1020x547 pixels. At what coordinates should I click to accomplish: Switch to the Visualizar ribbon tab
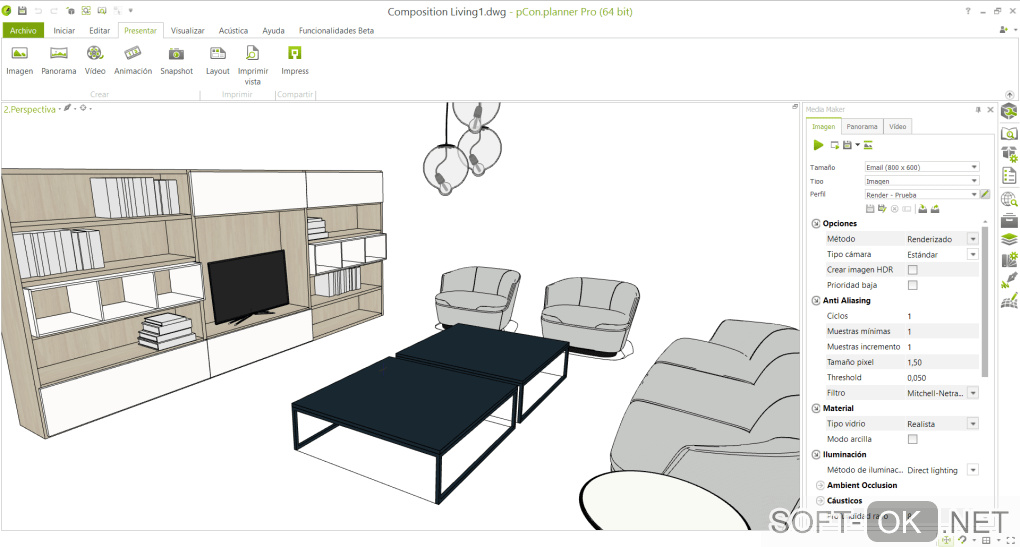click(187, 31)
